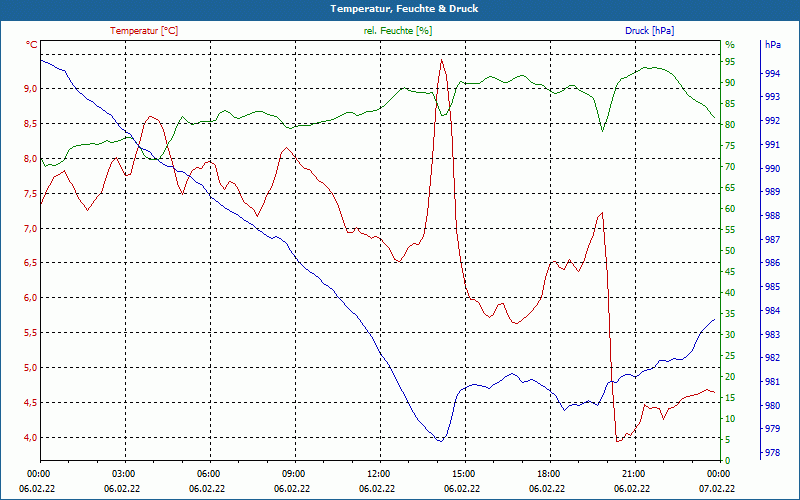Click the '50' humidity axis value
Image resolution: width=800 pixels, height=500 pixels.
tap(730, 251)
